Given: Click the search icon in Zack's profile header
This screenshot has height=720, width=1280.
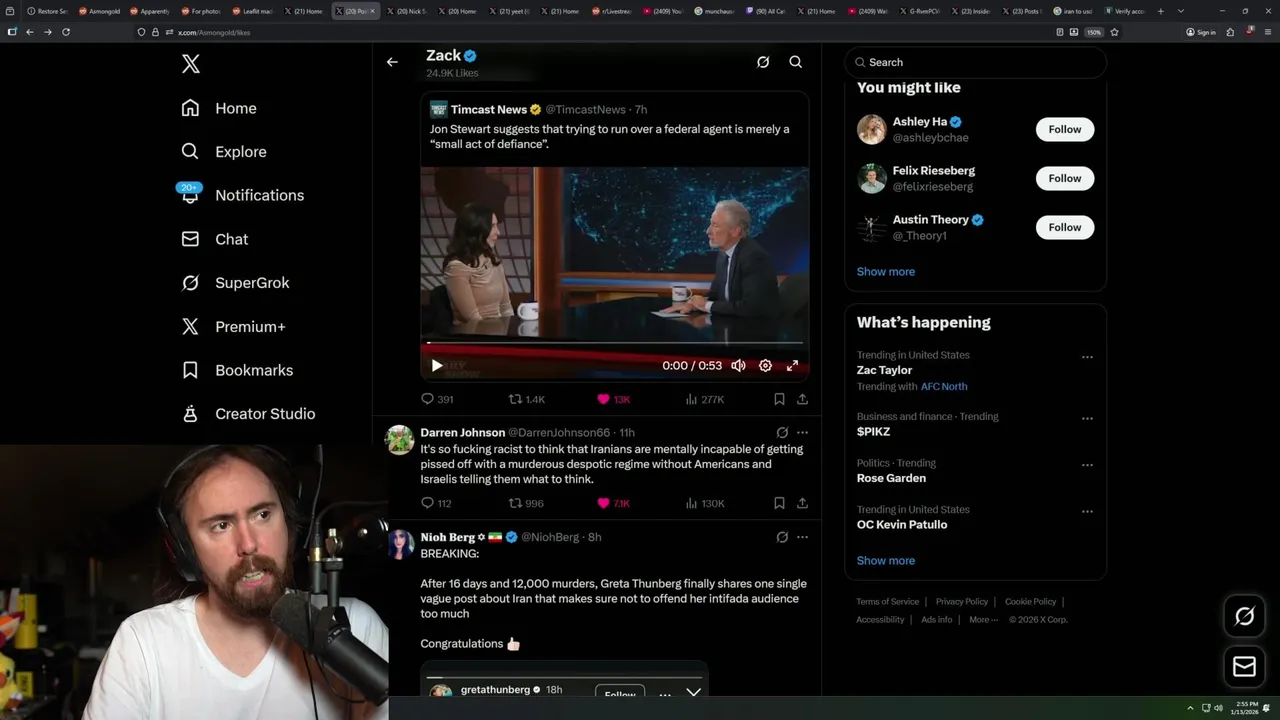Looking at the screenshot, I should click(x=796, y=62).
